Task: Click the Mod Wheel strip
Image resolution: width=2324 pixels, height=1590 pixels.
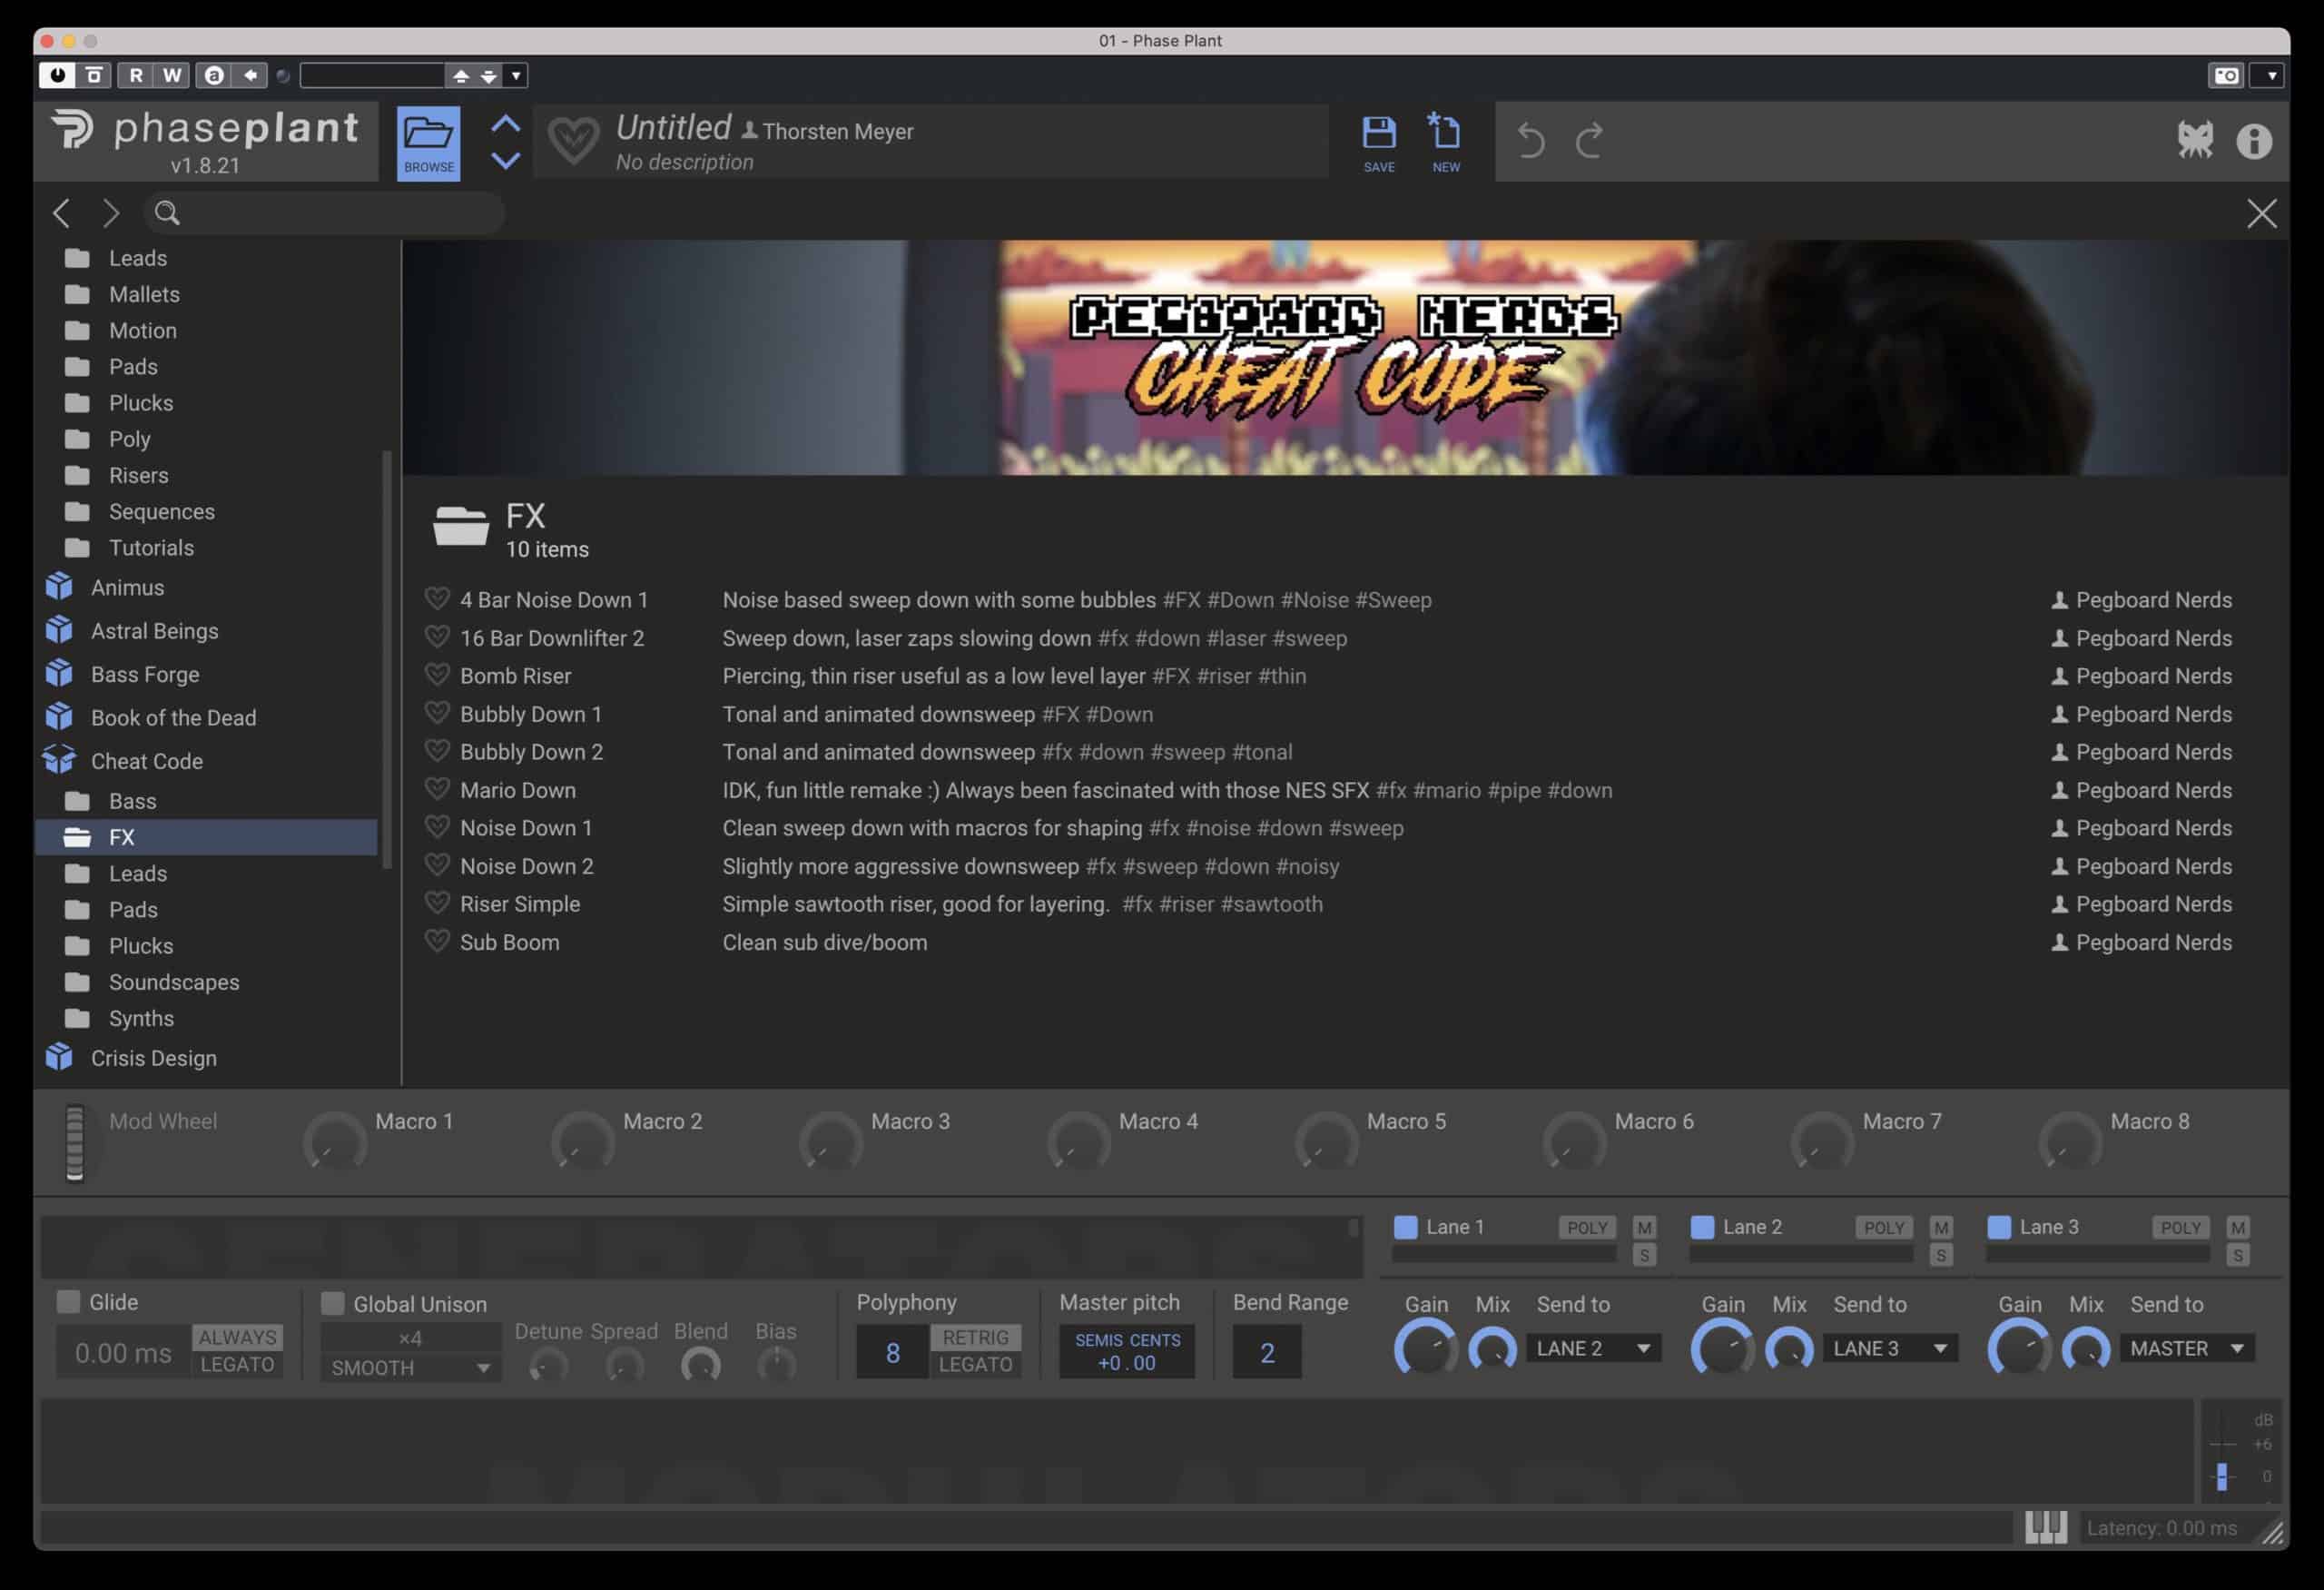Action: coord(75,1142)
